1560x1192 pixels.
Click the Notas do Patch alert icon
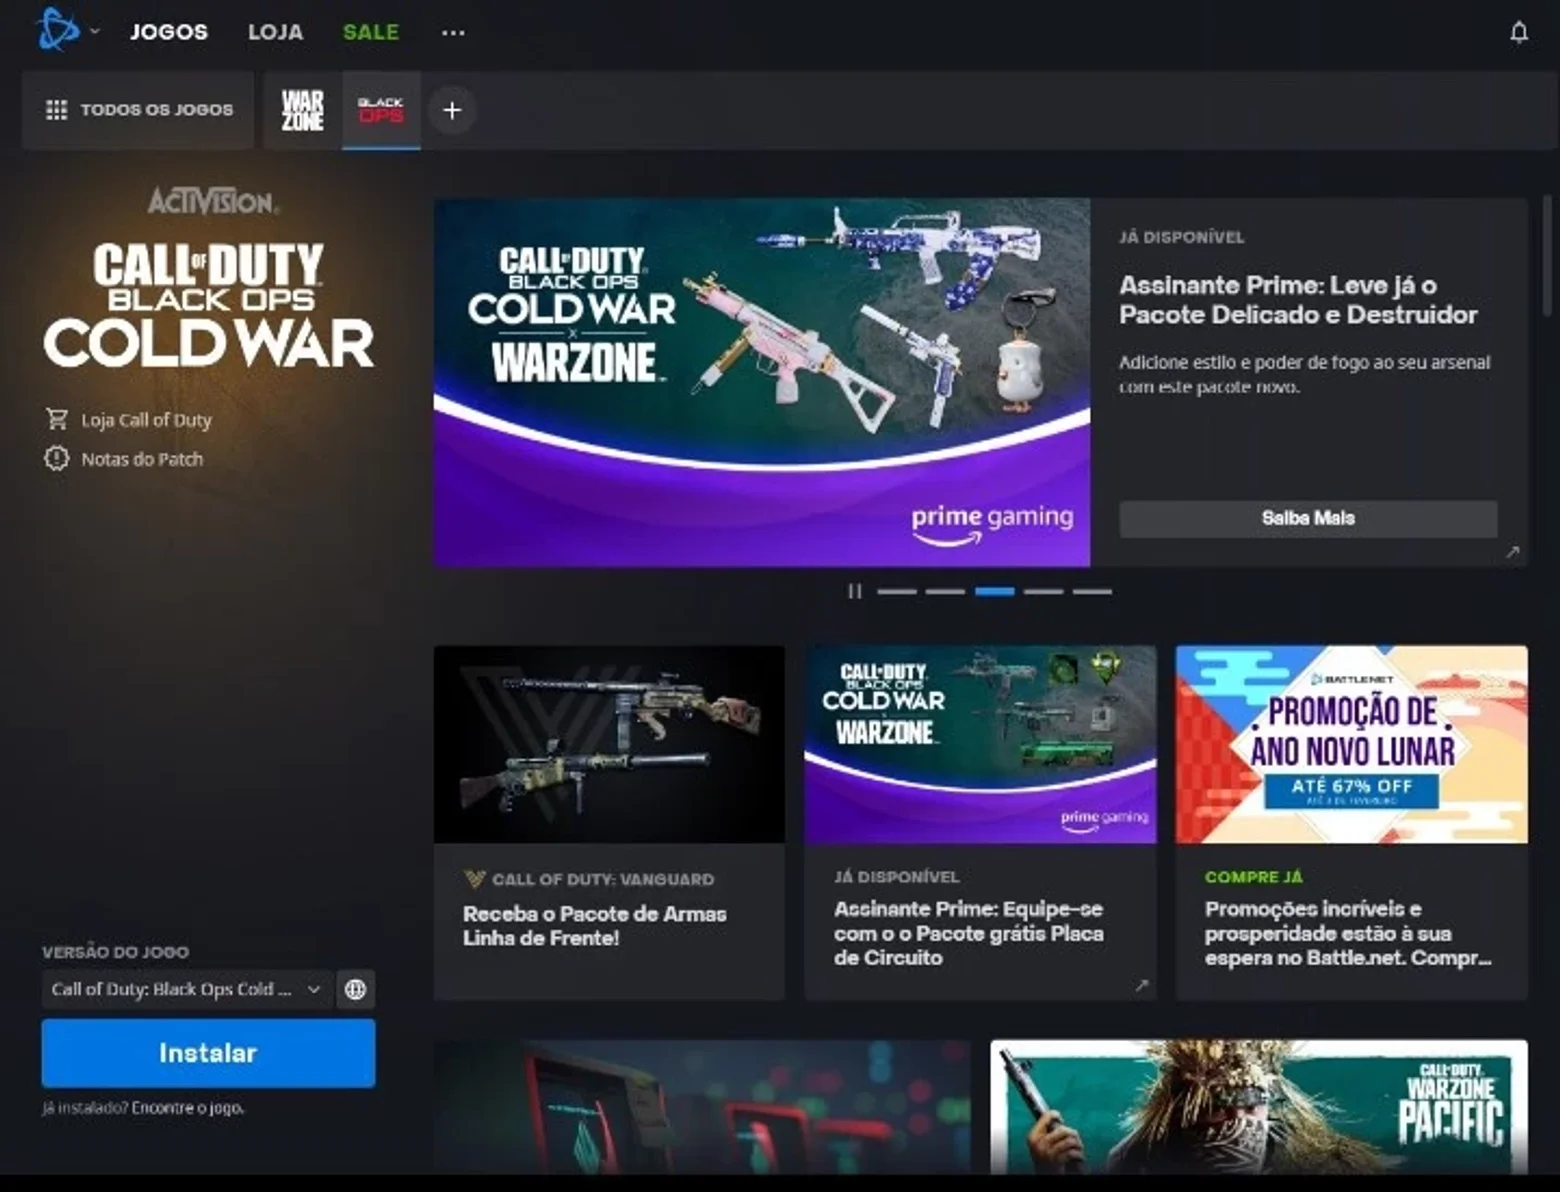(56, 458)
